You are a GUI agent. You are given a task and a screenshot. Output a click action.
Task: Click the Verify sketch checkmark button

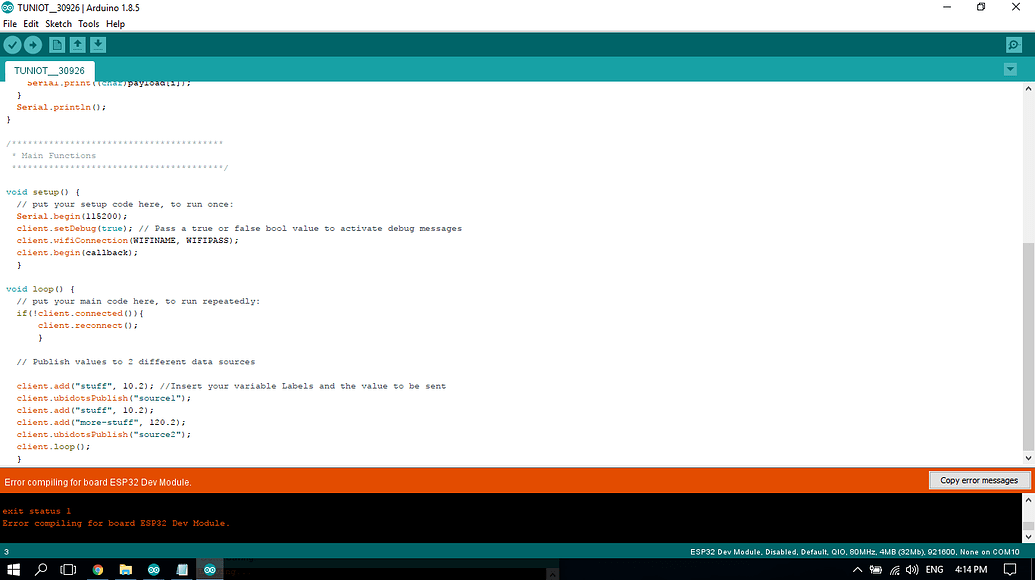click(x=12, y=45)
